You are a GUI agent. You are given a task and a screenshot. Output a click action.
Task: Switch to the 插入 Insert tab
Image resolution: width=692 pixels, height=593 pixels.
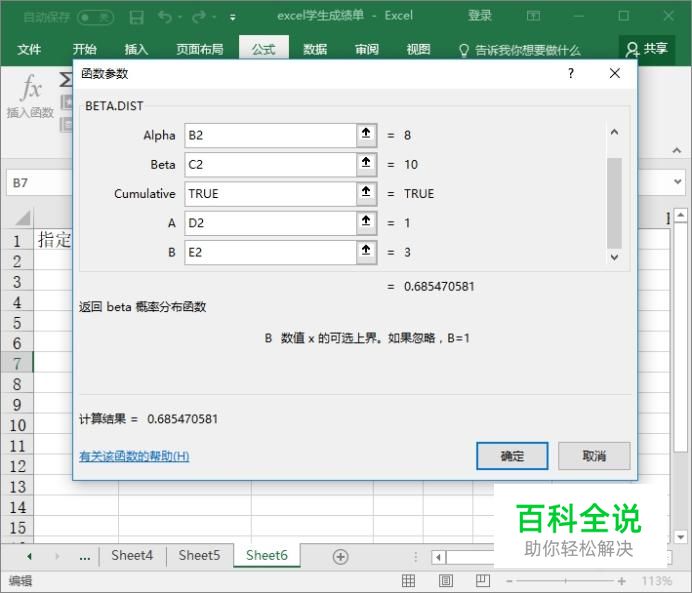click(136, 49)
